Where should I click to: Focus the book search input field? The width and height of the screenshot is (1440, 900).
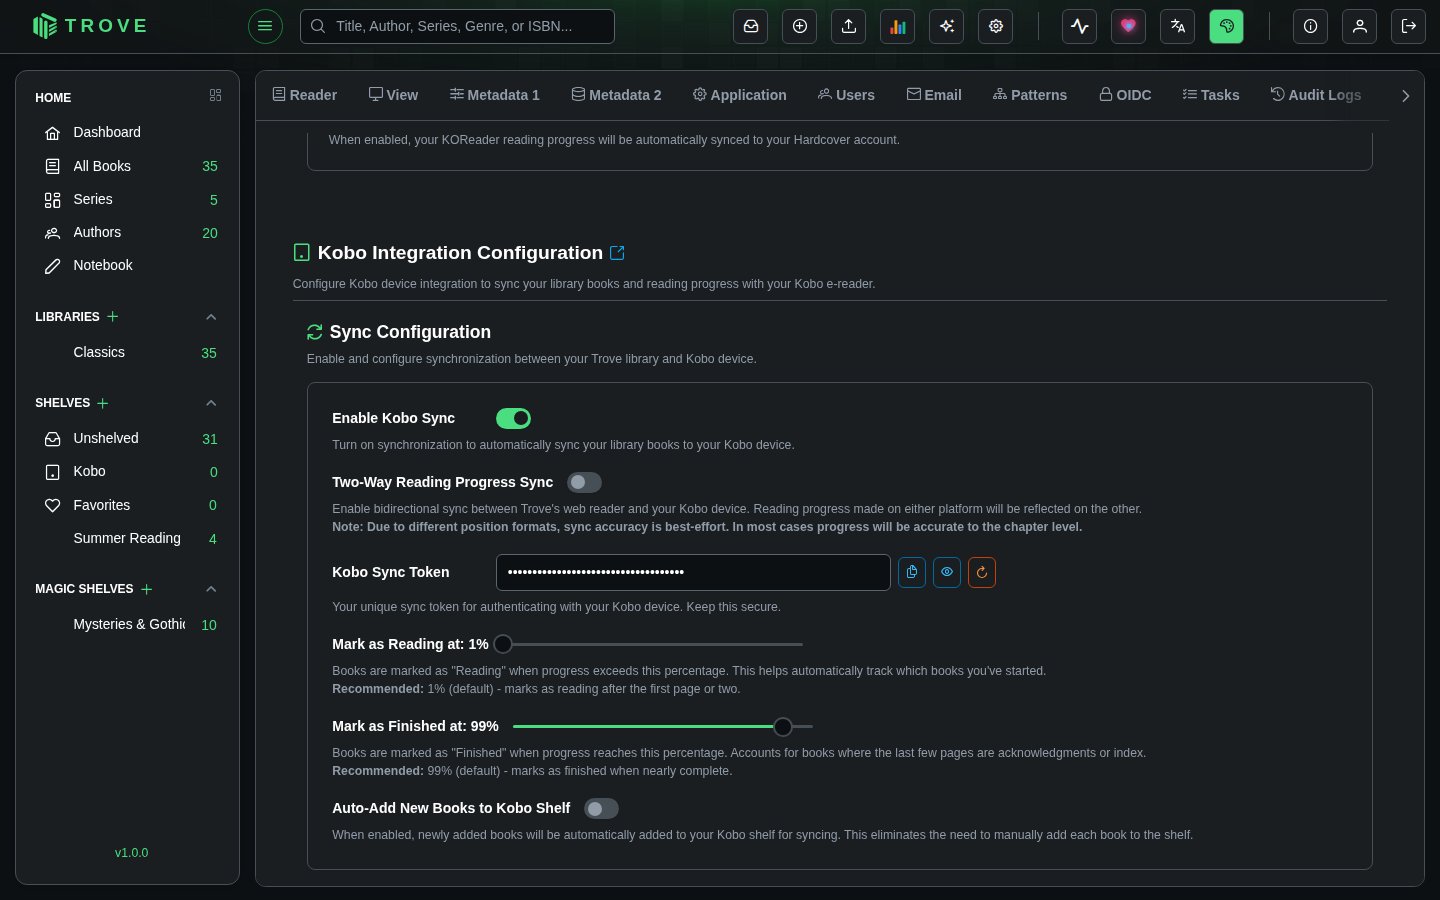457,26
